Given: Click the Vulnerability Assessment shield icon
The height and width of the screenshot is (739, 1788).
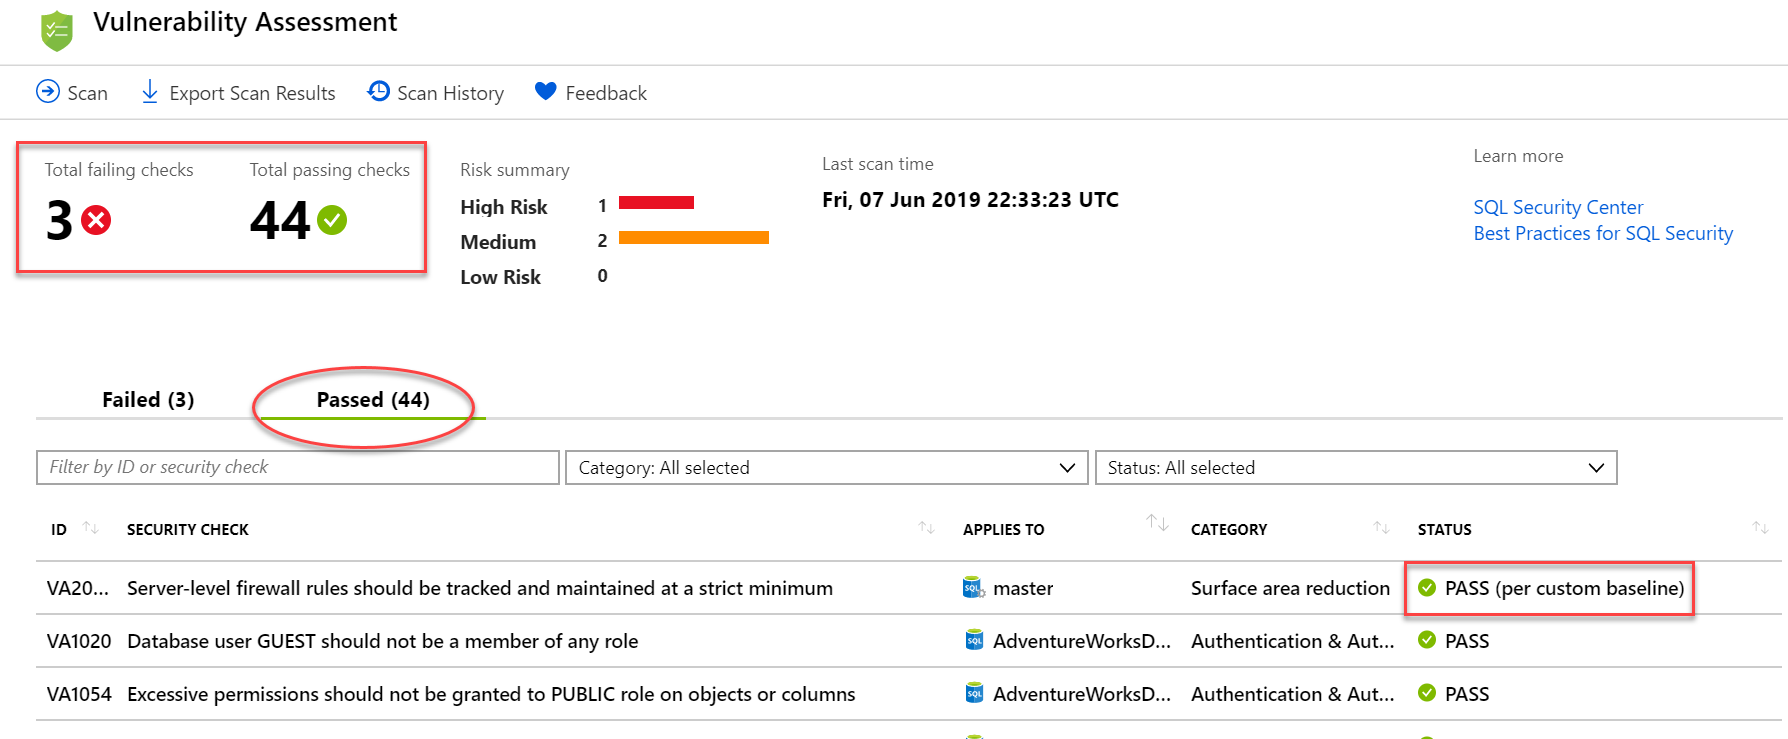Looking at the screenshot, I should 57,30.
